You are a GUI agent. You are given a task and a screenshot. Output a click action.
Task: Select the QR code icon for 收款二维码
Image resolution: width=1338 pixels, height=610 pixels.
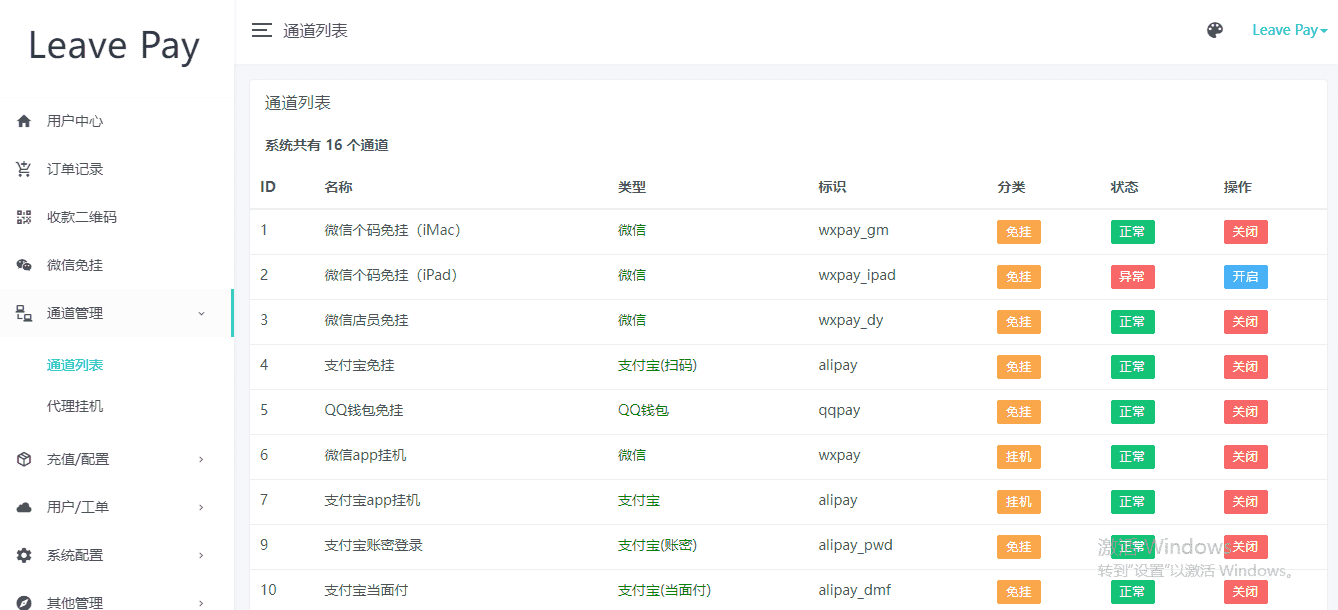click(x=24, y=217)
